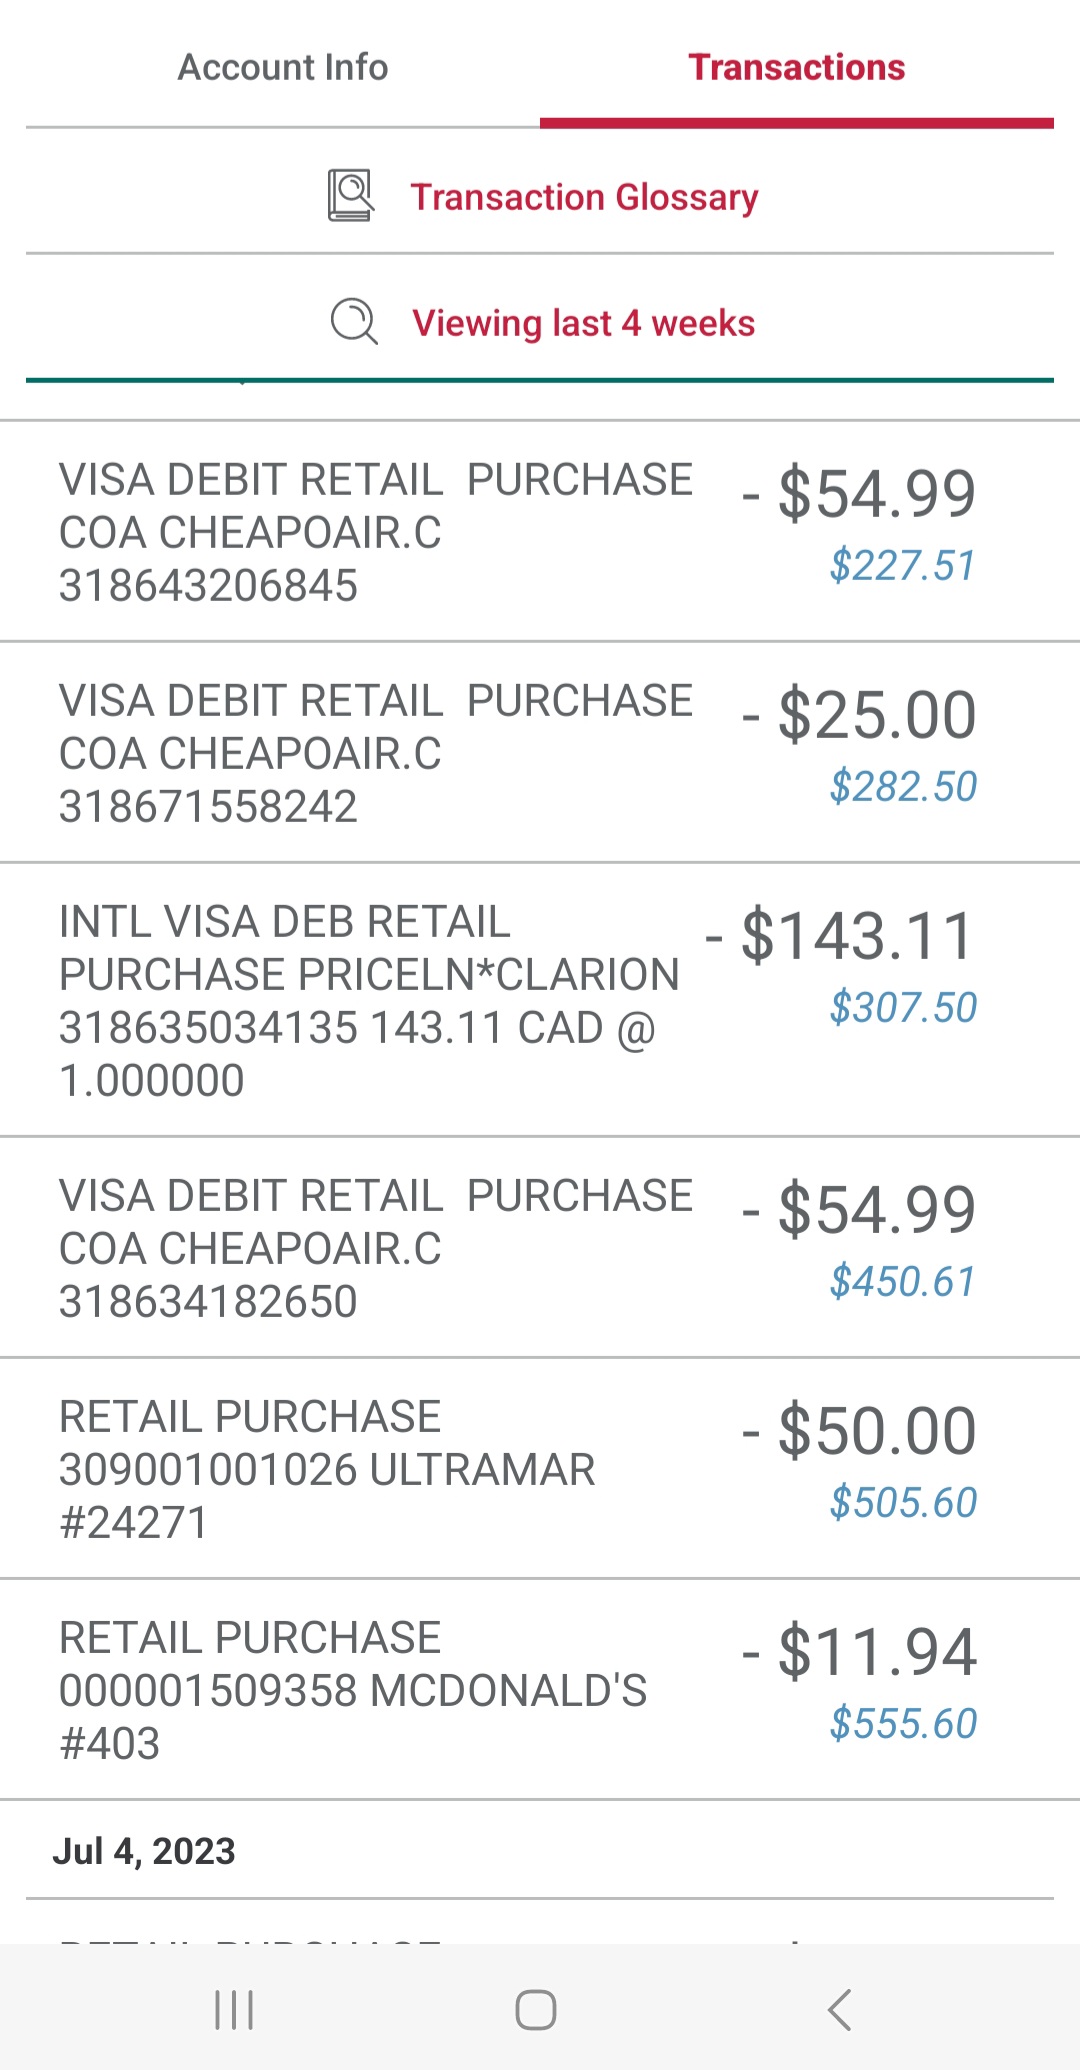Tap the $555.60 running balance
The image size is (1080, 2070).
(903, 1723)
